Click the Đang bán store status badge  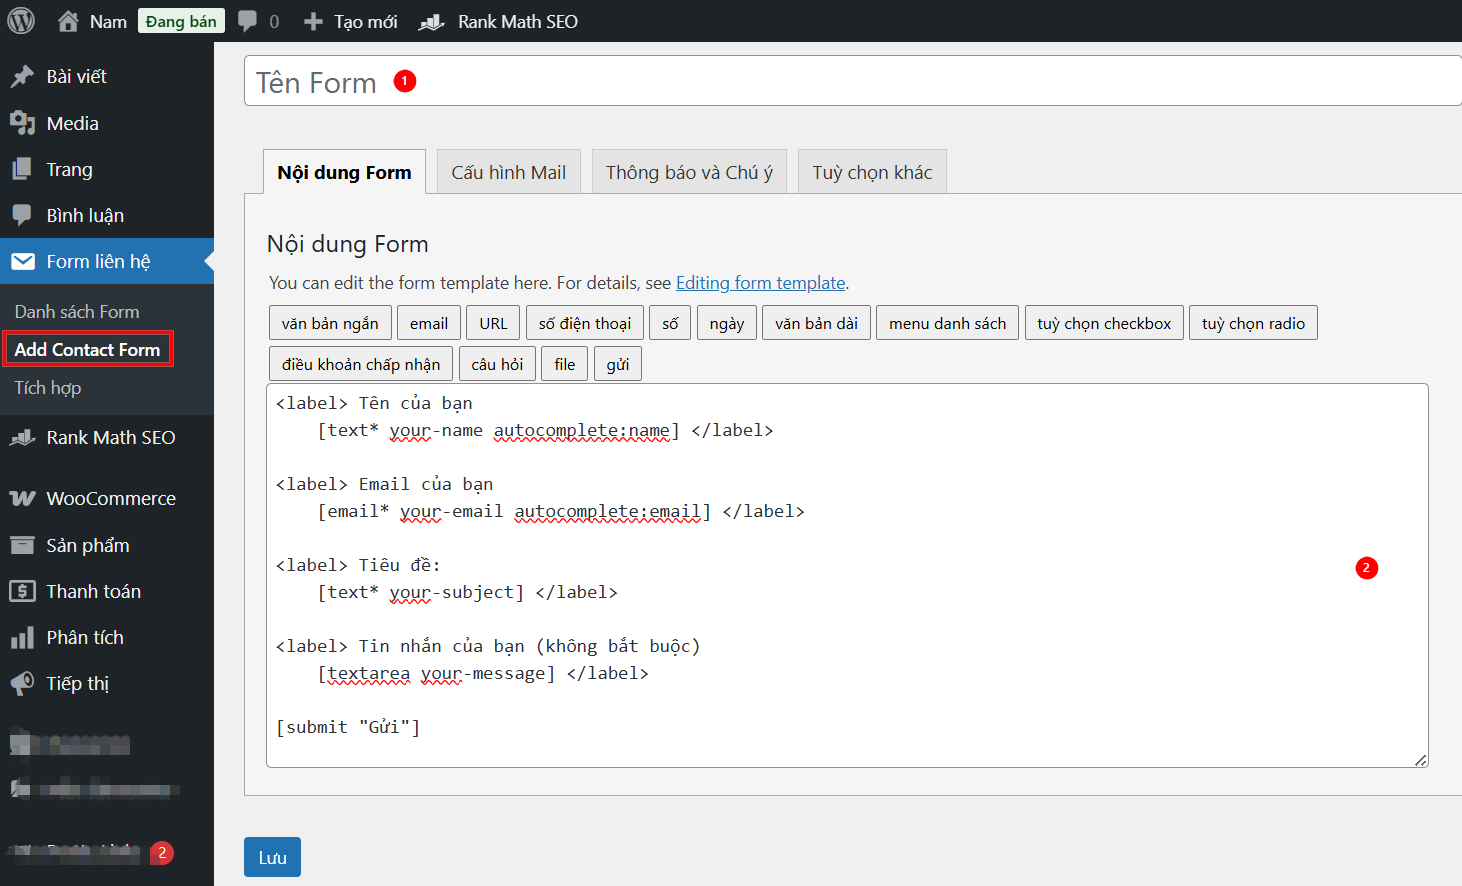point(181,21)
